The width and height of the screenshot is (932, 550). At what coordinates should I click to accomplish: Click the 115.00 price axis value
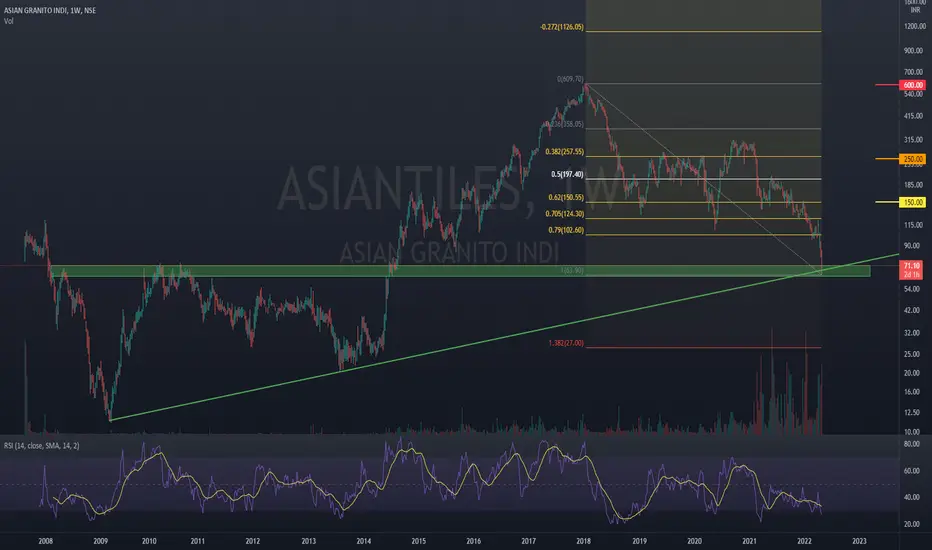(914, 225)
